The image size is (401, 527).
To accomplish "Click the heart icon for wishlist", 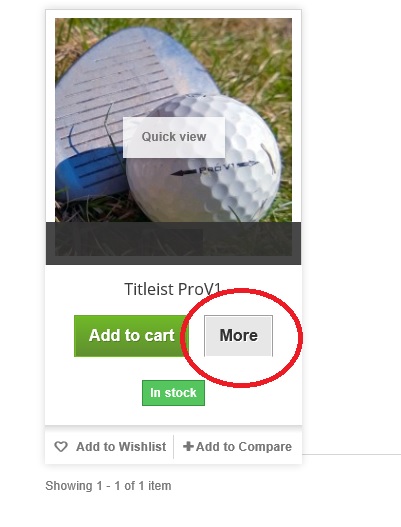I will tap(61, 447).
